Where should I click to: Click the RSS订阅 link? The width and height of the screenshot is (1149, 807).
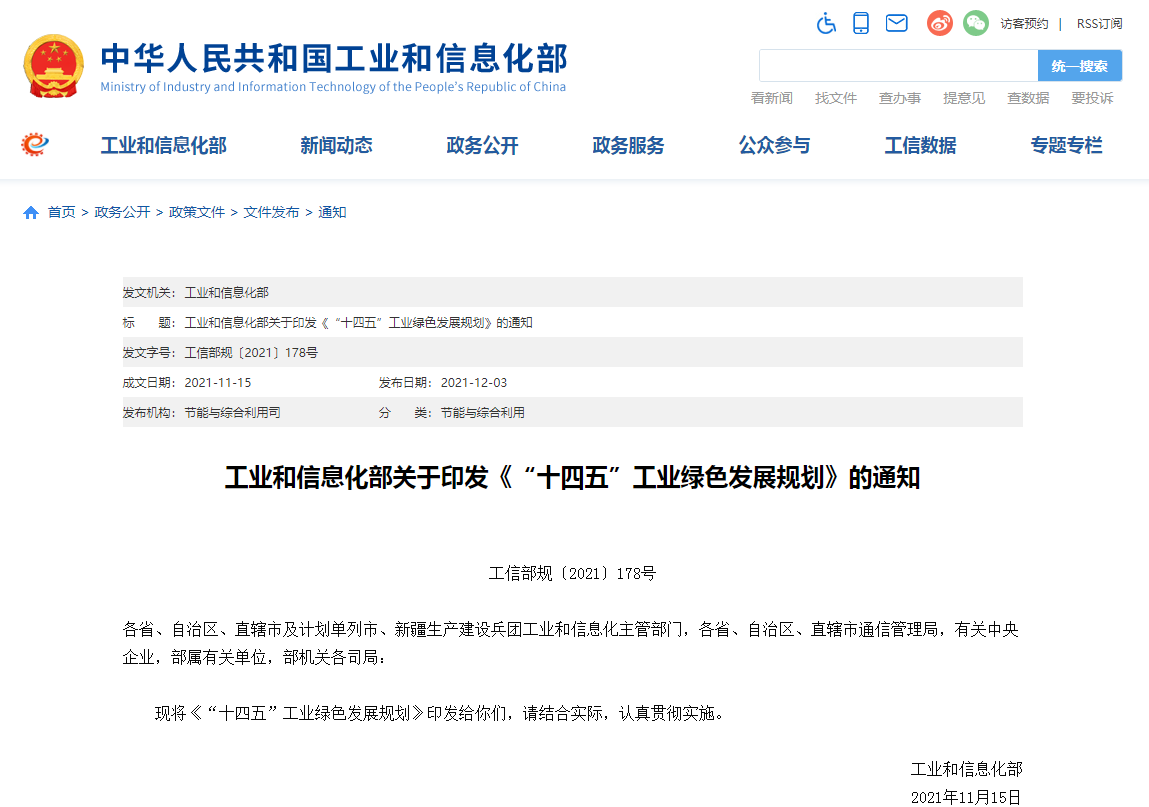[x=1099, y=24]
